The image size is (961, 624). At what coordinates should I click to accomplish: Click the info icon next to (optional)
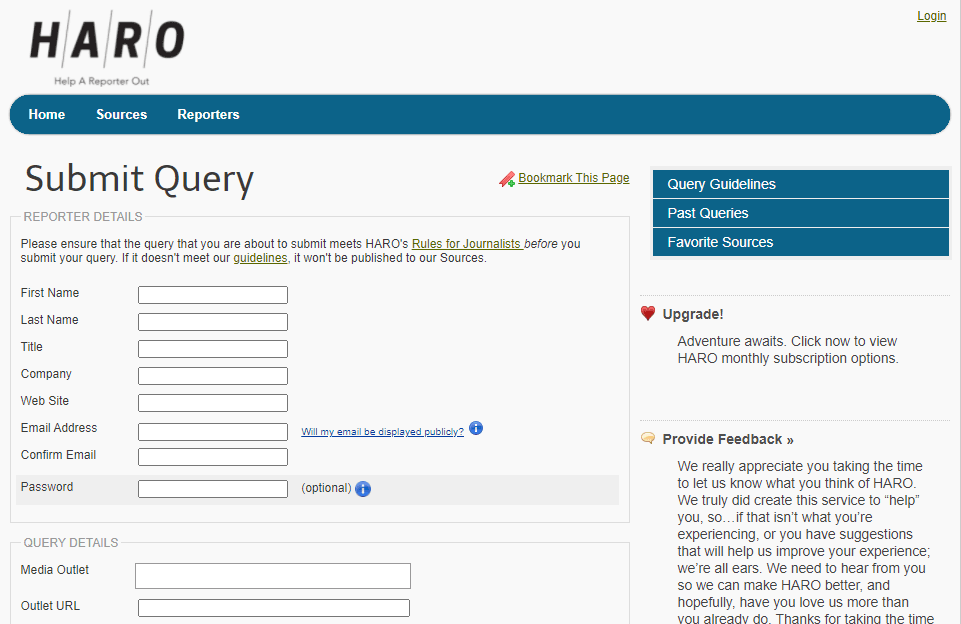363,489
